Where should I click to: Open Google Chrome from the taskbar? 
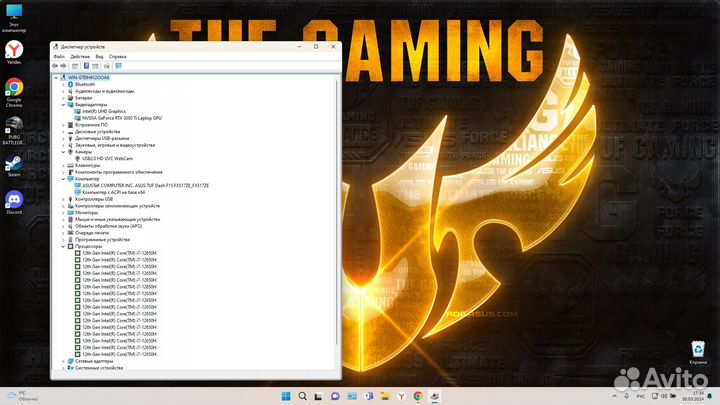point(418,396)
